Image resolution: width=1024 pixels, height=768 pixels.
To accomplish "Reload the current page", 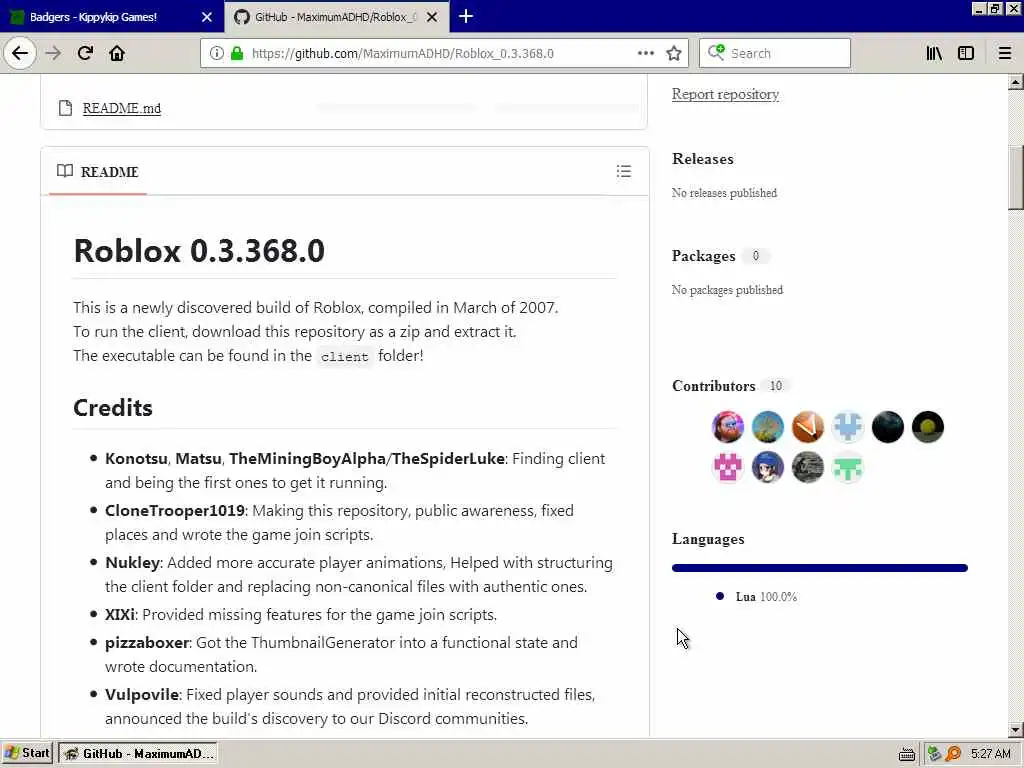I will pos(86,53).
